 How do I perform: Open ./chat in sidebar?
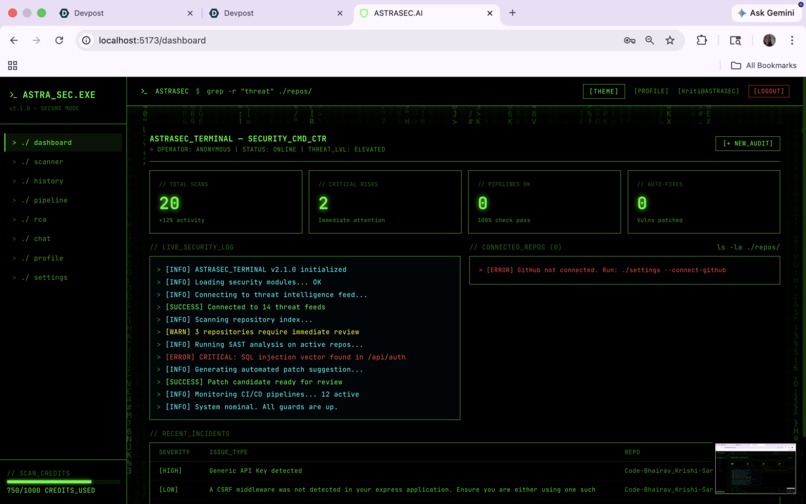(63, 239)
